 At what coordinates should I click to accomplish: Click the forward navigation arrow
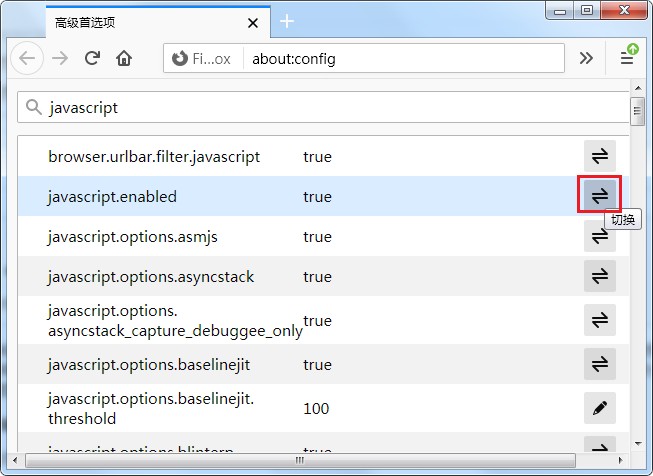(60, 58)
